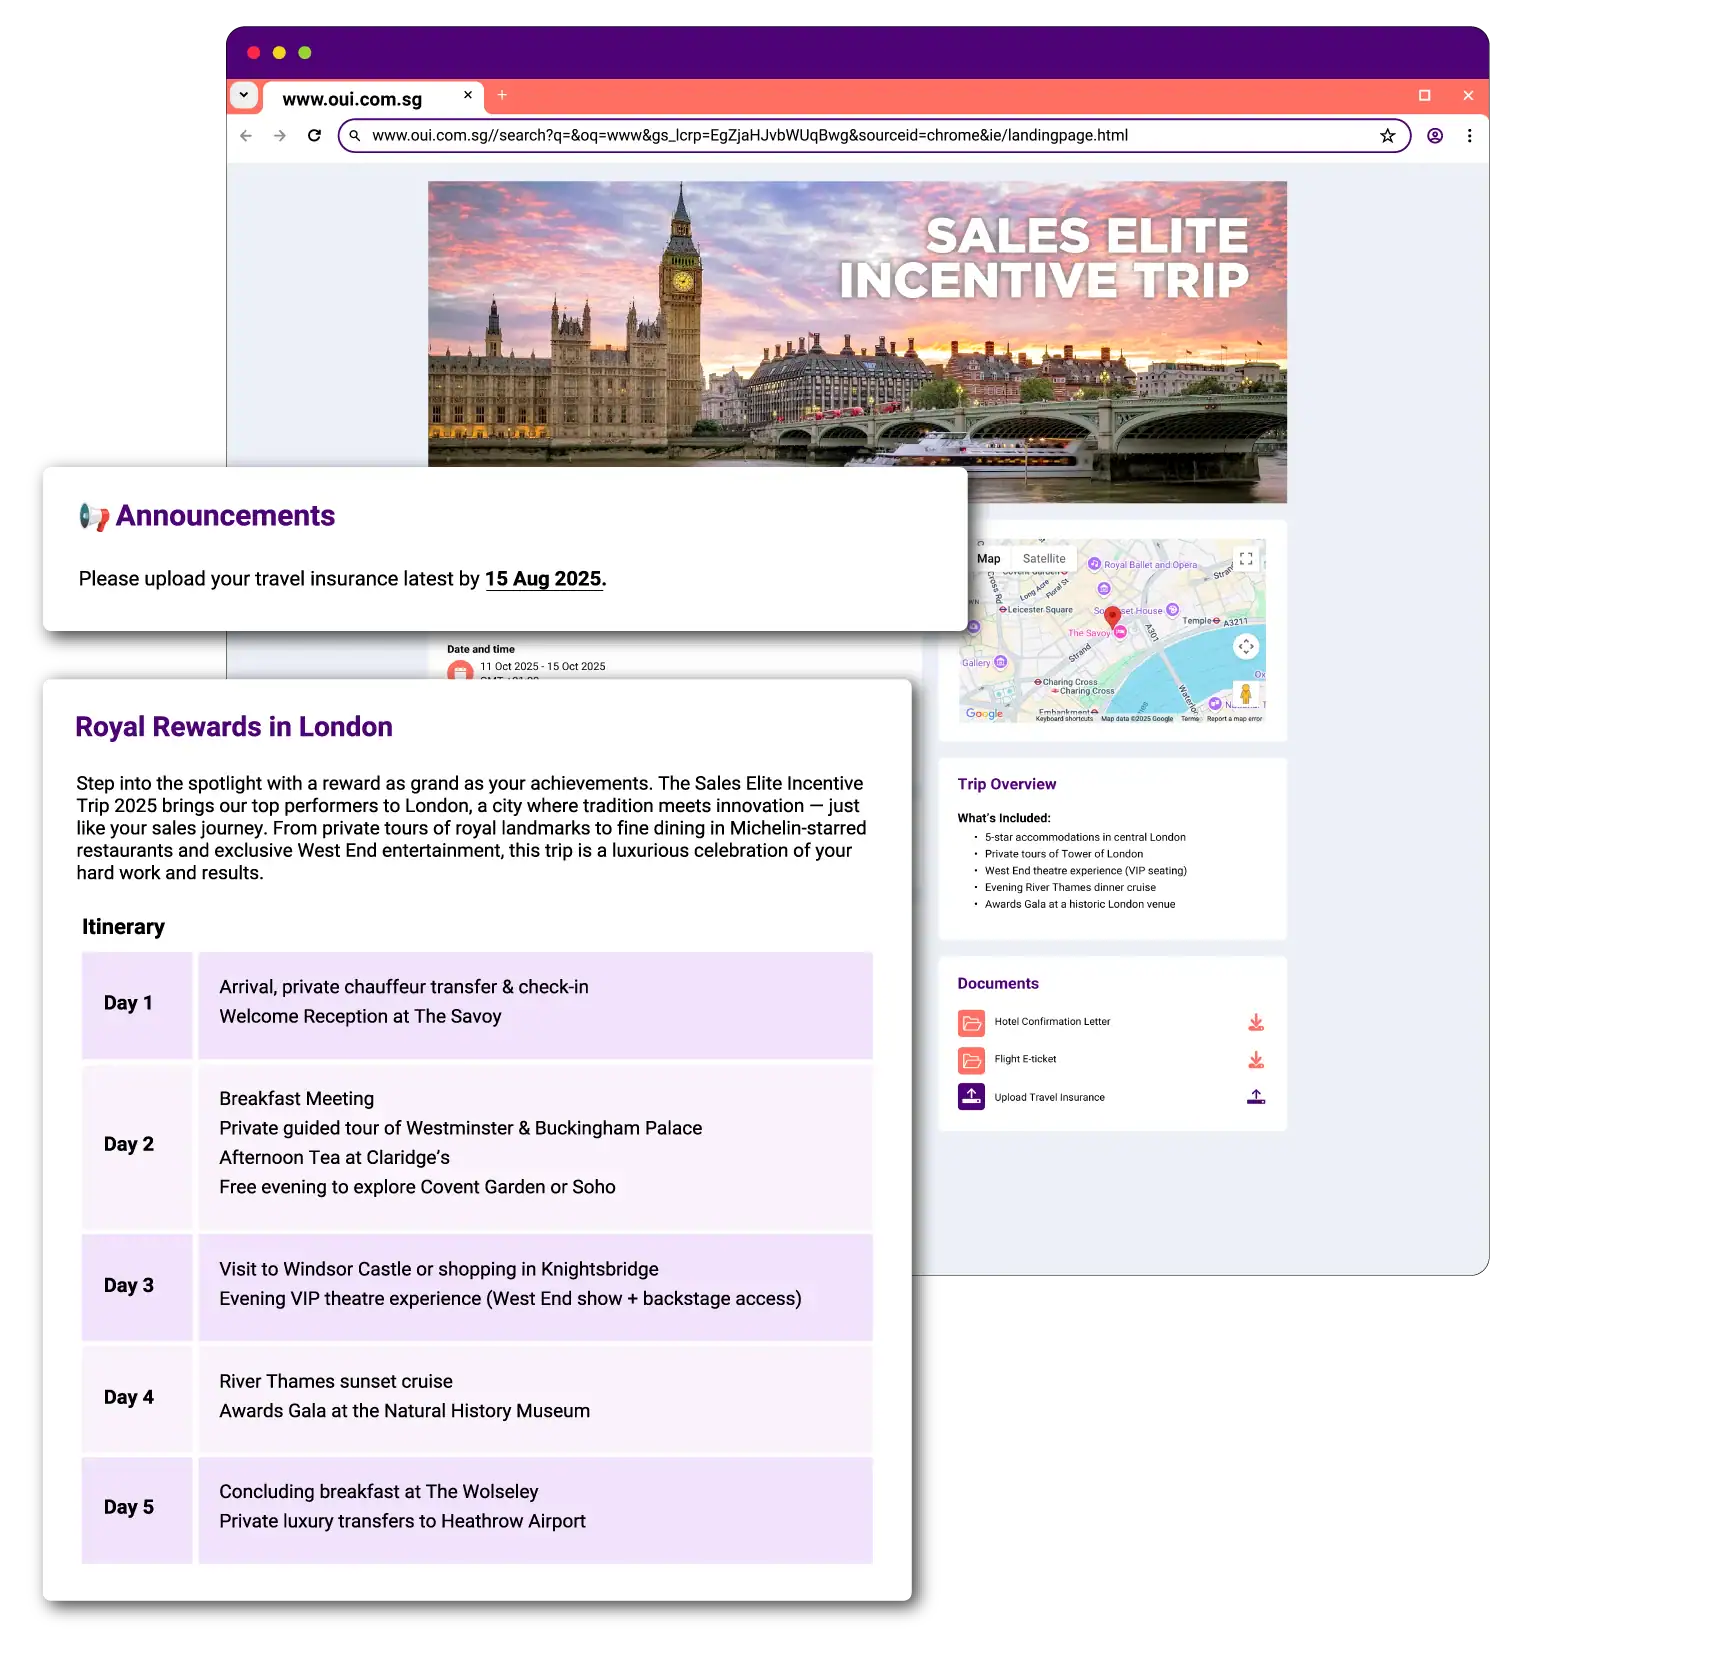Open the Upload Travel Insurance link
Screen dimensions: 1731x1657
[x=1049, y=1097]
